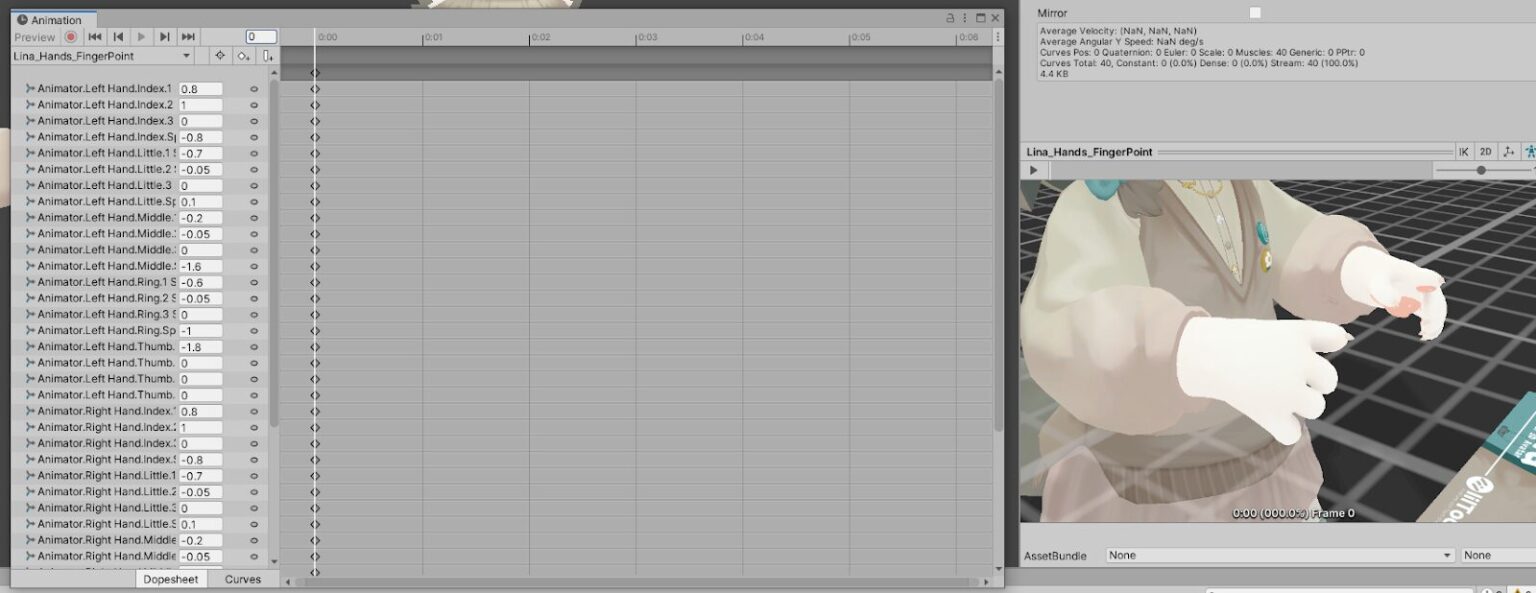1536x593 pixels.
Task: Click the Preview button in Animation window
Action: click(35, 37)
